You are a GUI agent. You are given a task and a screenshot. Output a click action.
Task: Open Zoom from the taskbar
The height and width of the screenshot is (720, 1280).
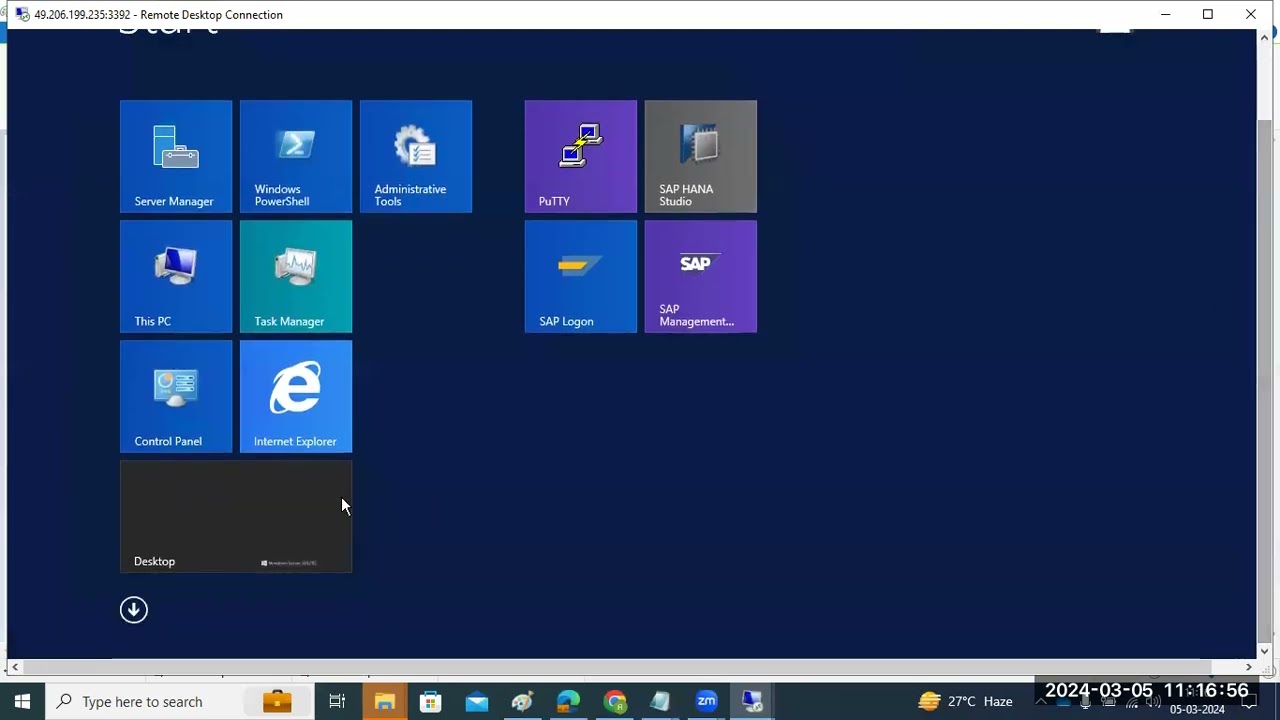click(x=707, y=701)
